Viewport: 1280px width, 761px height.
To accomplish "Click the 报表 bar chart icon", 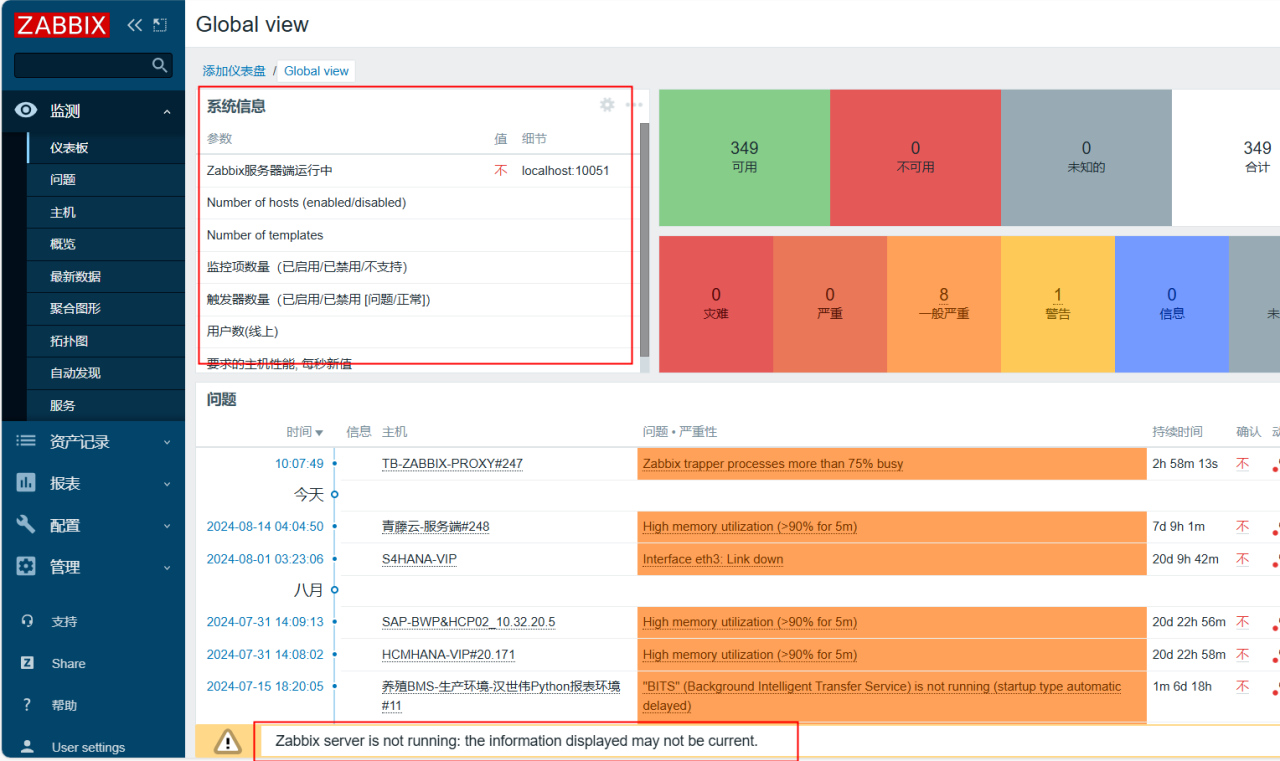I will (26, 483).
